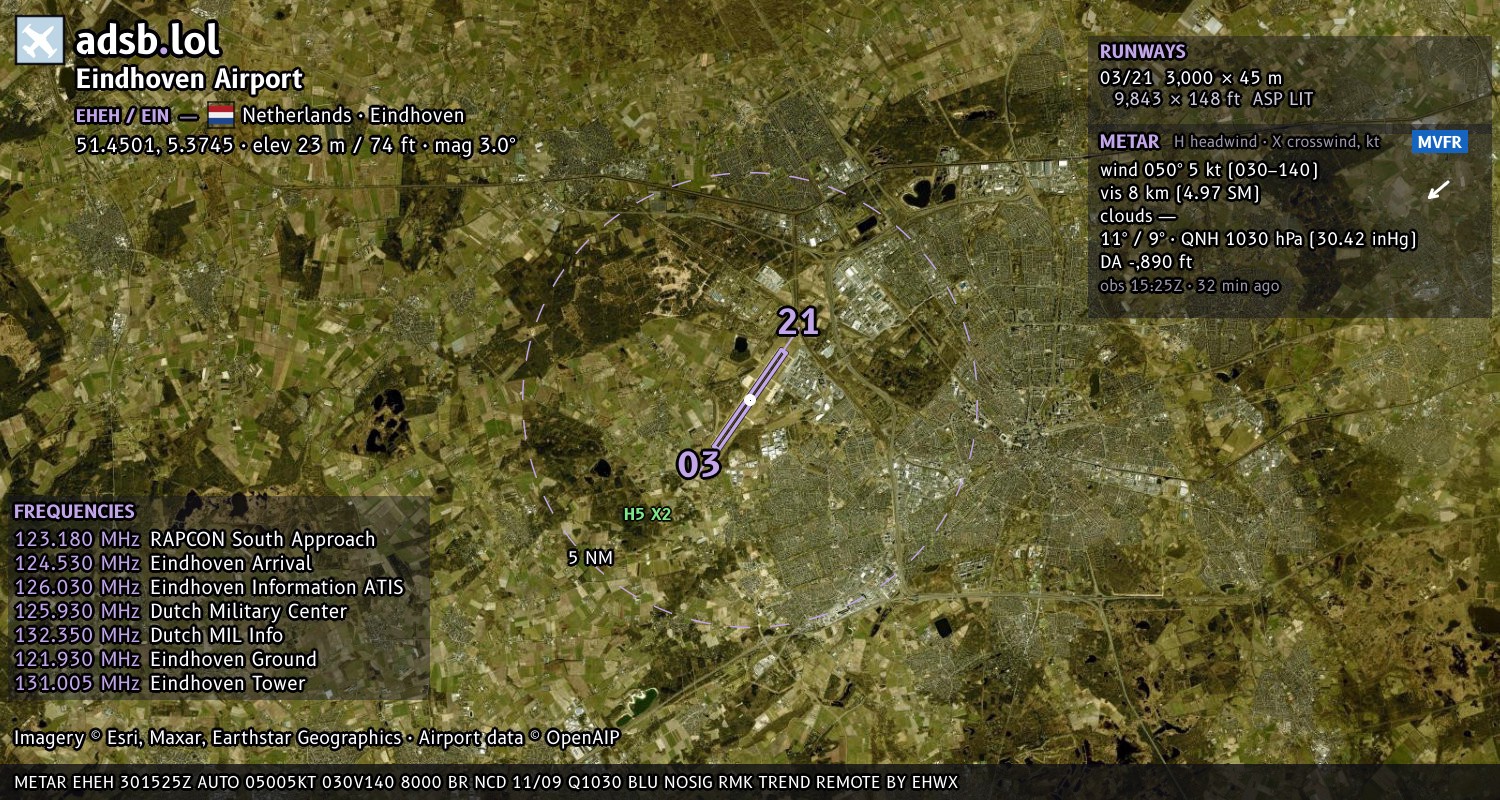Click the METAR panel heading
This screenshot has height=800, width=1500.
[x=1129, y=142]
